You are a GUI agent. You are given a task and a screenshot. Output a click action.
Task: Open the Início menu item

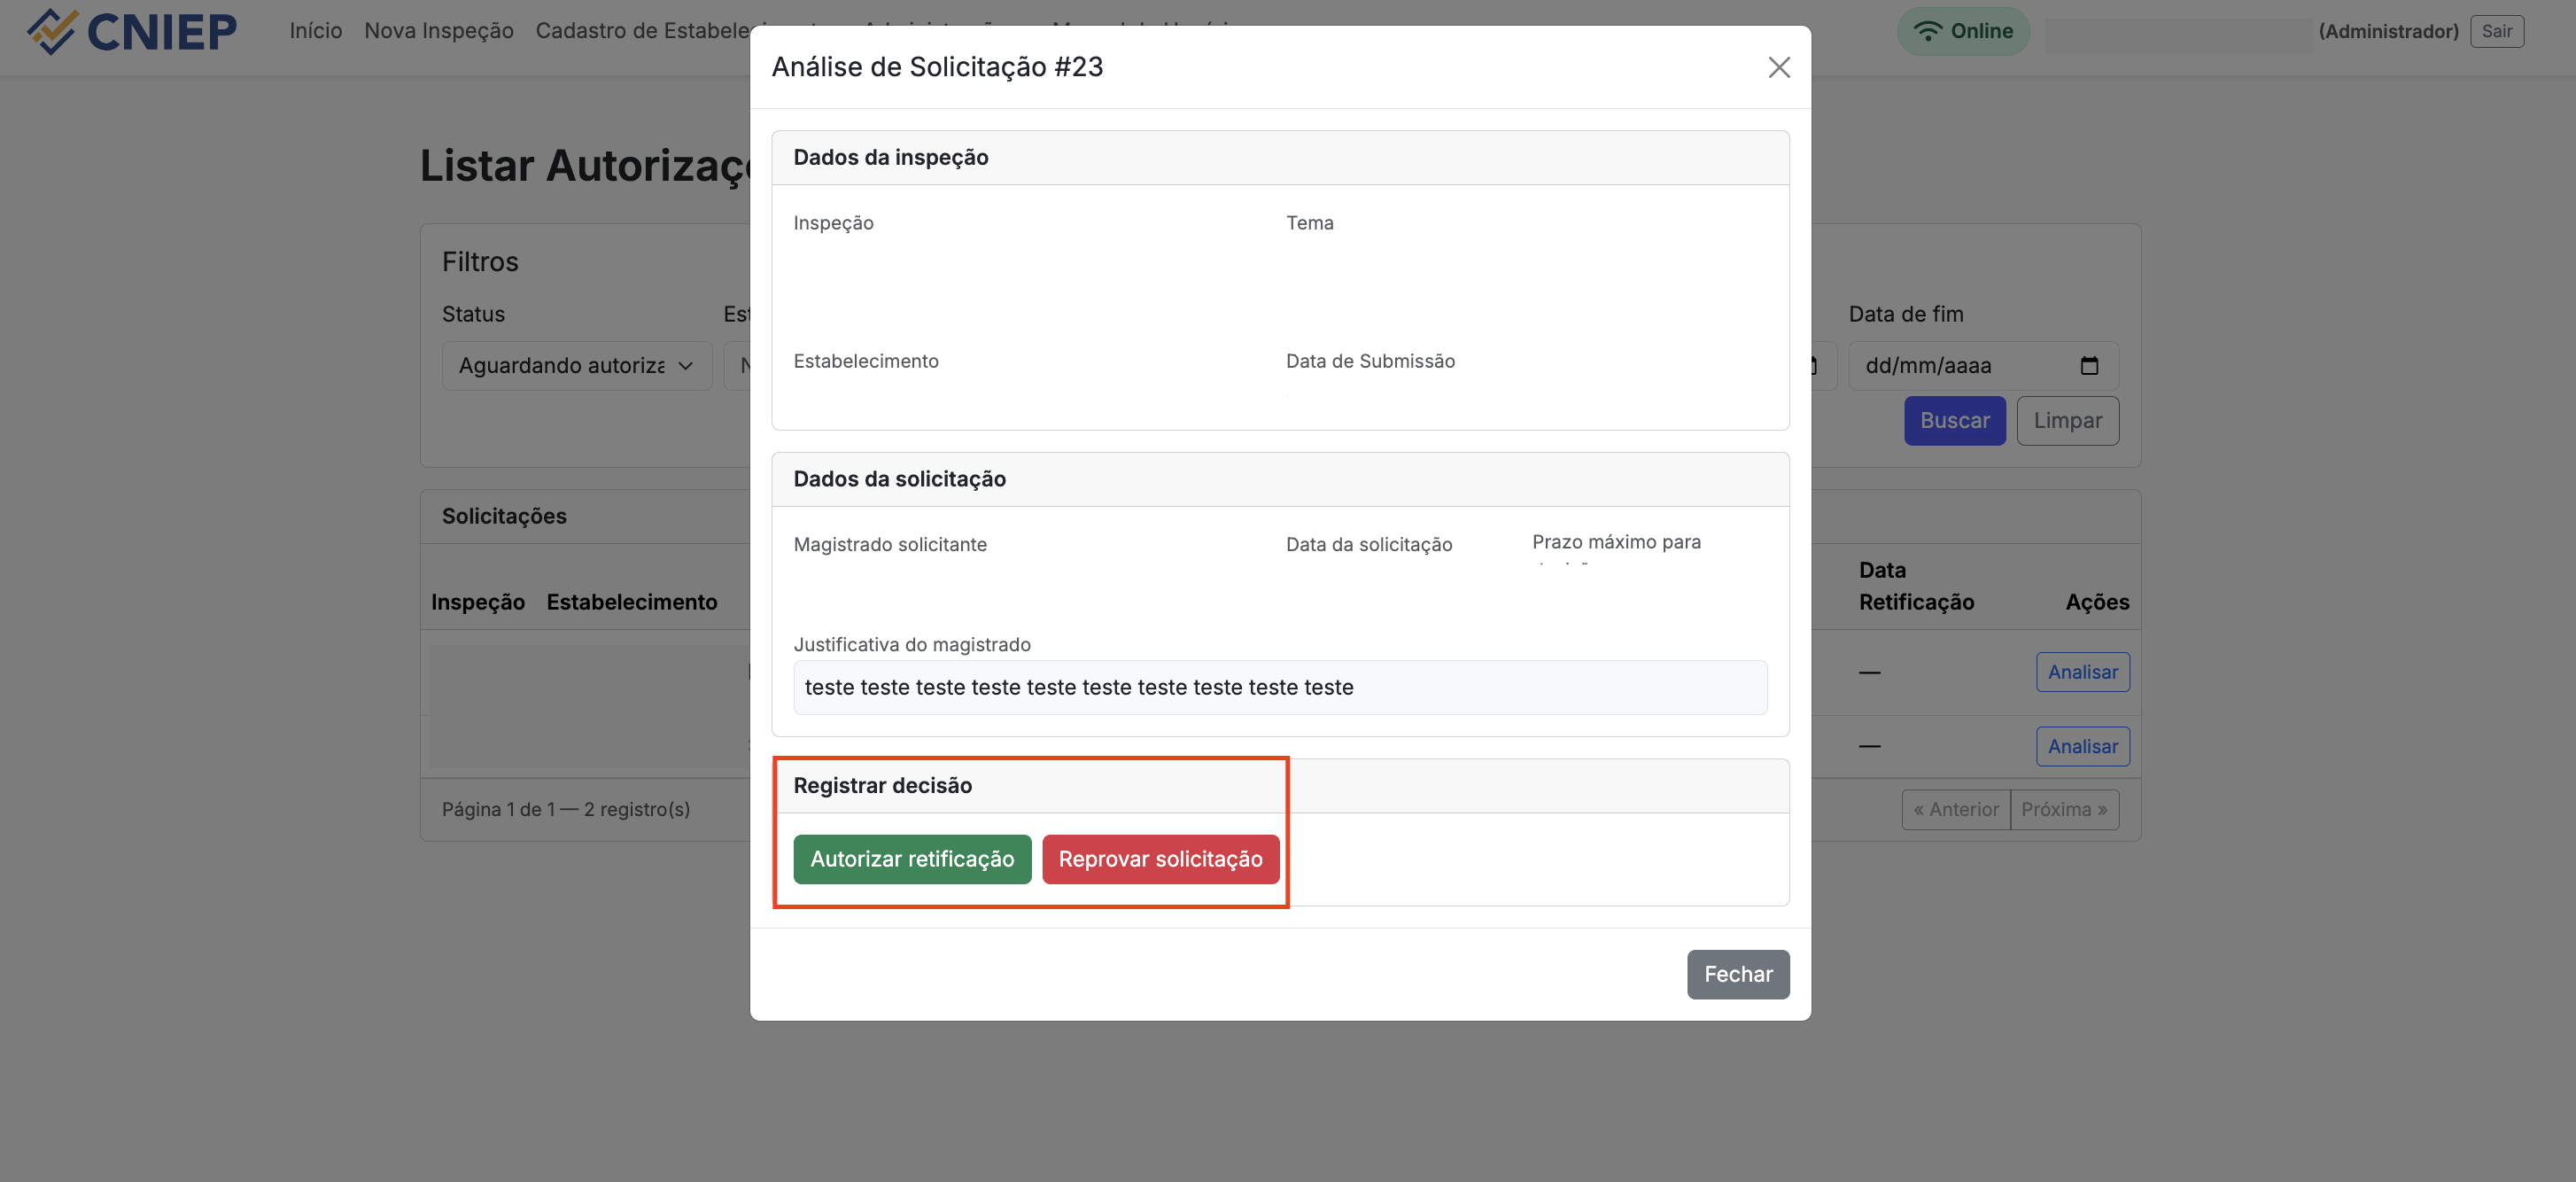point(316,31)
